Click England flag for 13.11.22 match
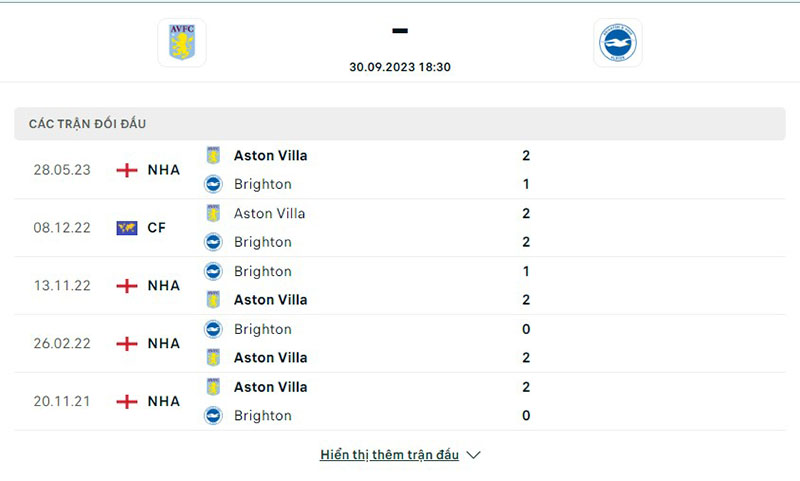This screenshot has height=481, width=800. point(127,286)
